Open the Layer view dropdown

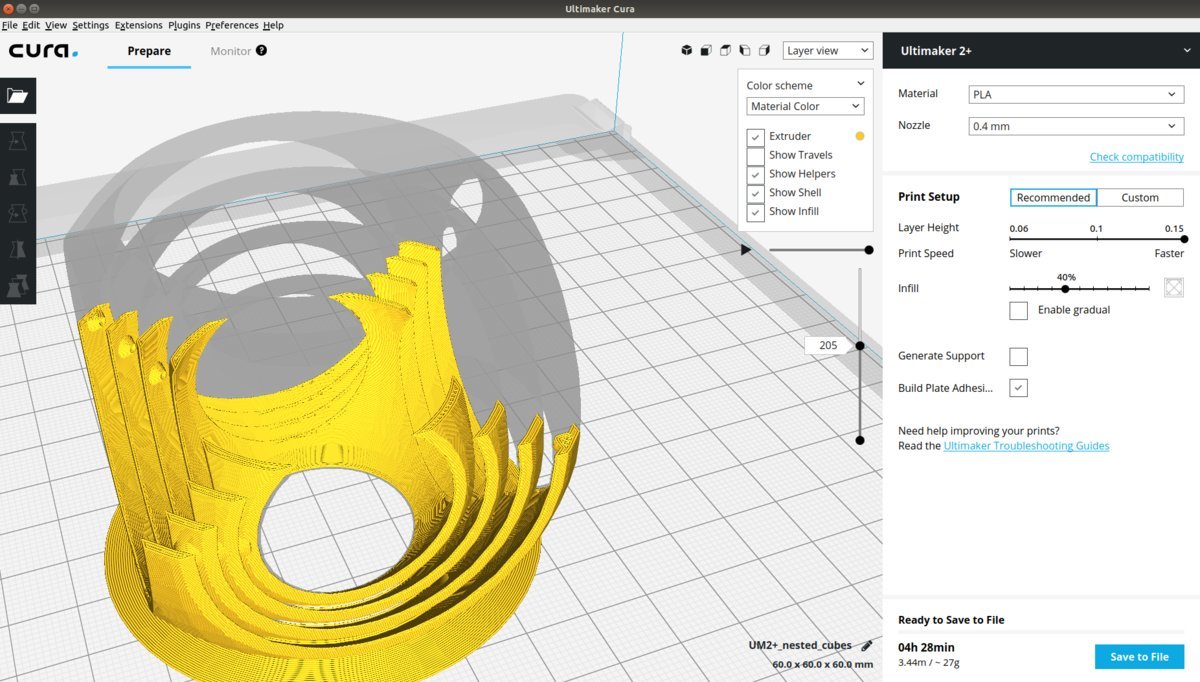tap(827, 50)
